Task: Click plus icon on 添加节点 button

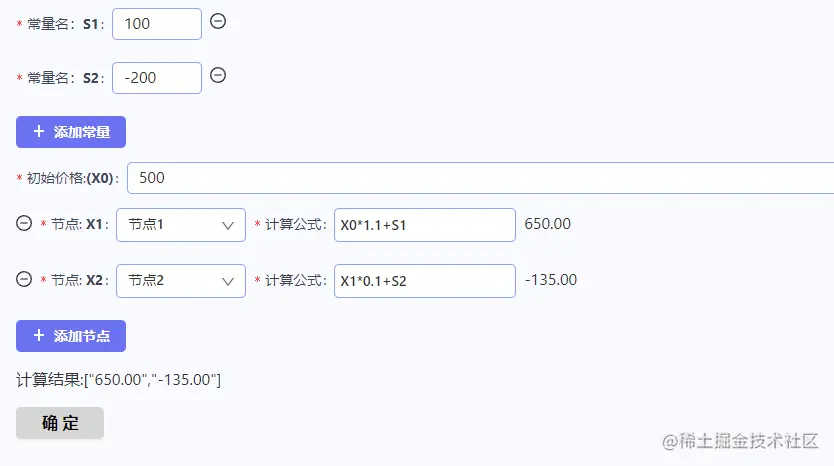Action: (39, 336)
